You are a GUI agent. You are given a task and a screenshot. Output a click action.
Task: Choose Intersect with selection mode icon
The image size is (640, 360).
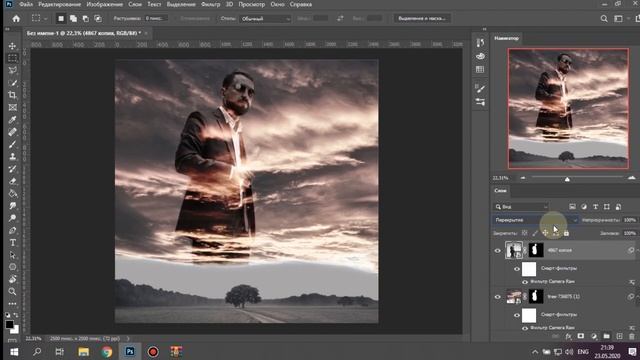[x=98, y=18]
